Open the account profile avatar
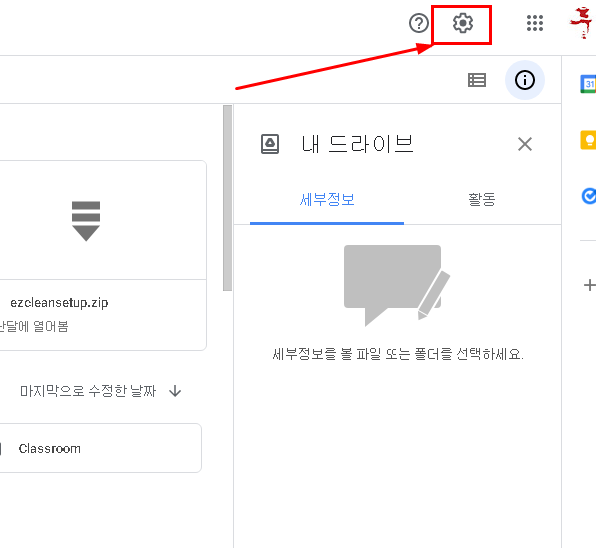 tap(582, 23)
